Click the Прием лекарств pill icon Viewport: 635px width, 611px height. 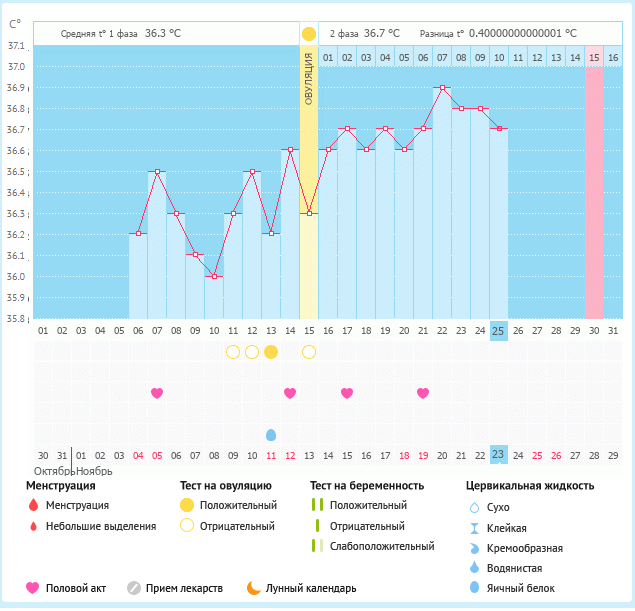tap(134, 588)
